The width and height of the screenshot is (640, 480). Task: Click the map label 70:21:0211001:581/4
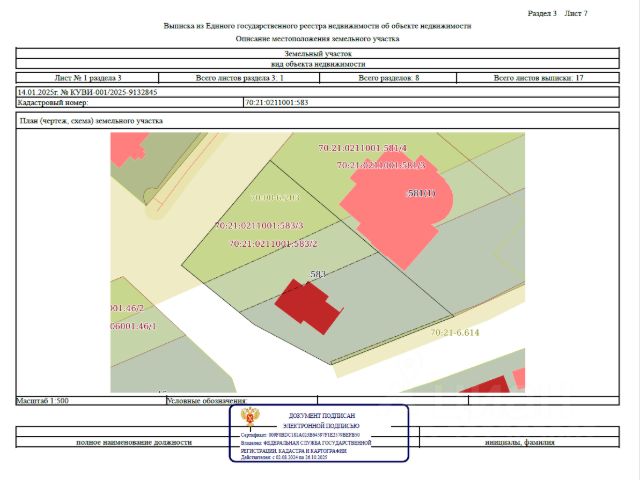click(x=362, y=148)
